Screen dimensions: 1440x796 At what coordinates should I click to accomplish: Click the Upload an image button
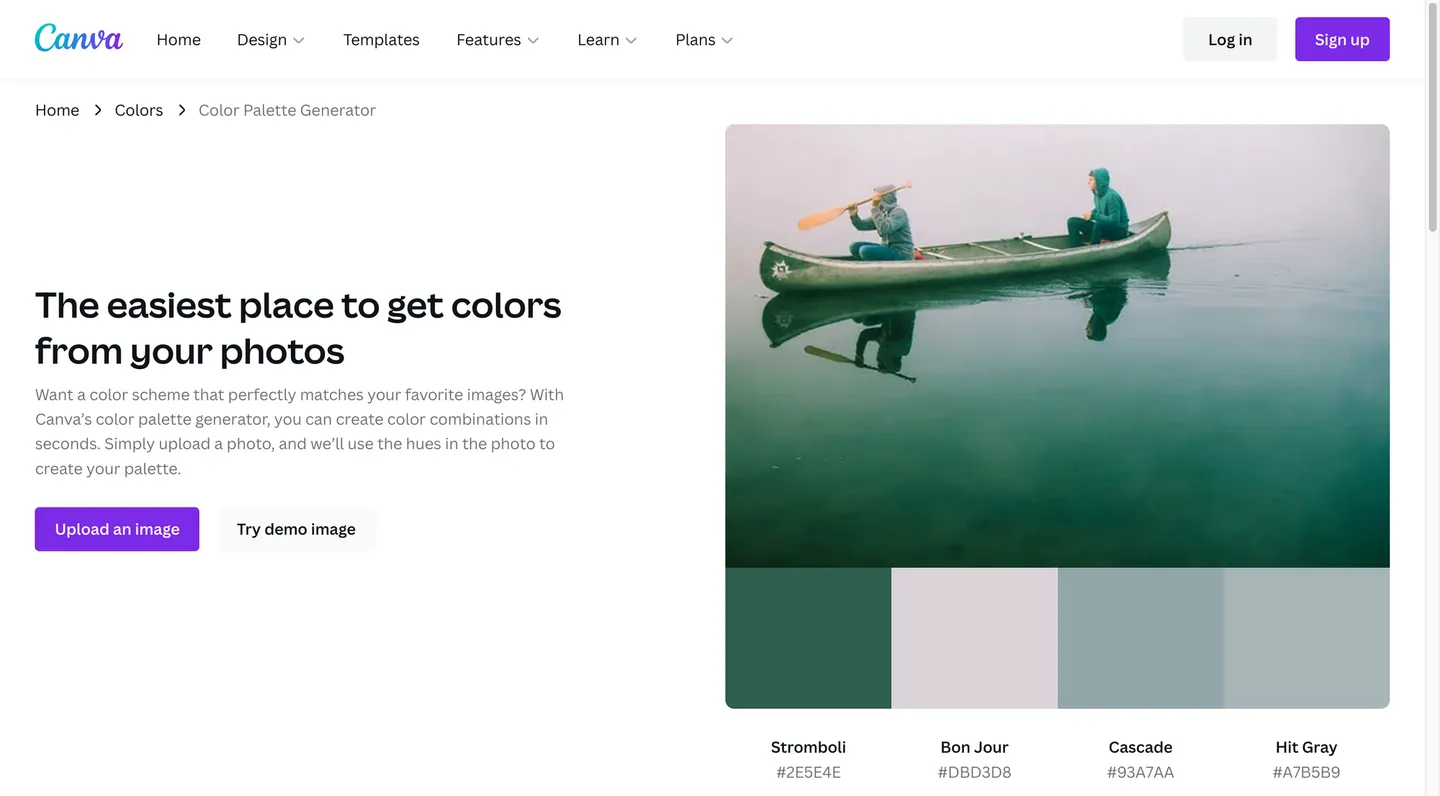point(117,529)
